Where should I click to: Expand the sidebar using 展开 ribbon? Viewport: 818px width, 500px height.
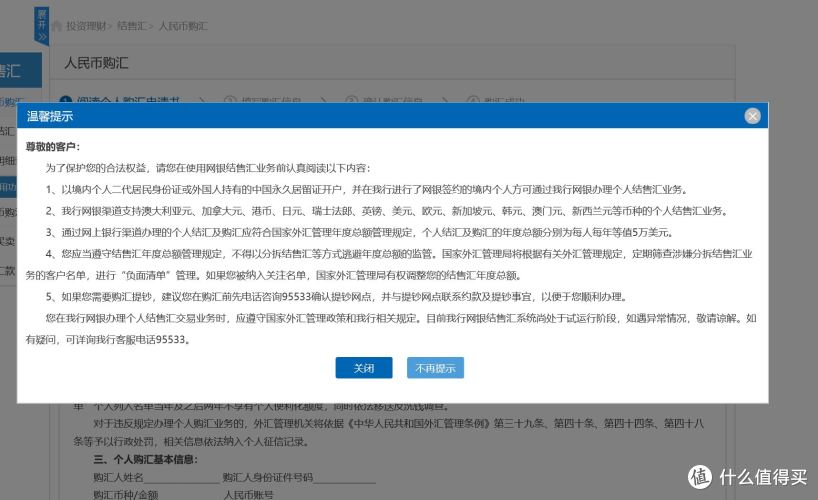point(41,24)
